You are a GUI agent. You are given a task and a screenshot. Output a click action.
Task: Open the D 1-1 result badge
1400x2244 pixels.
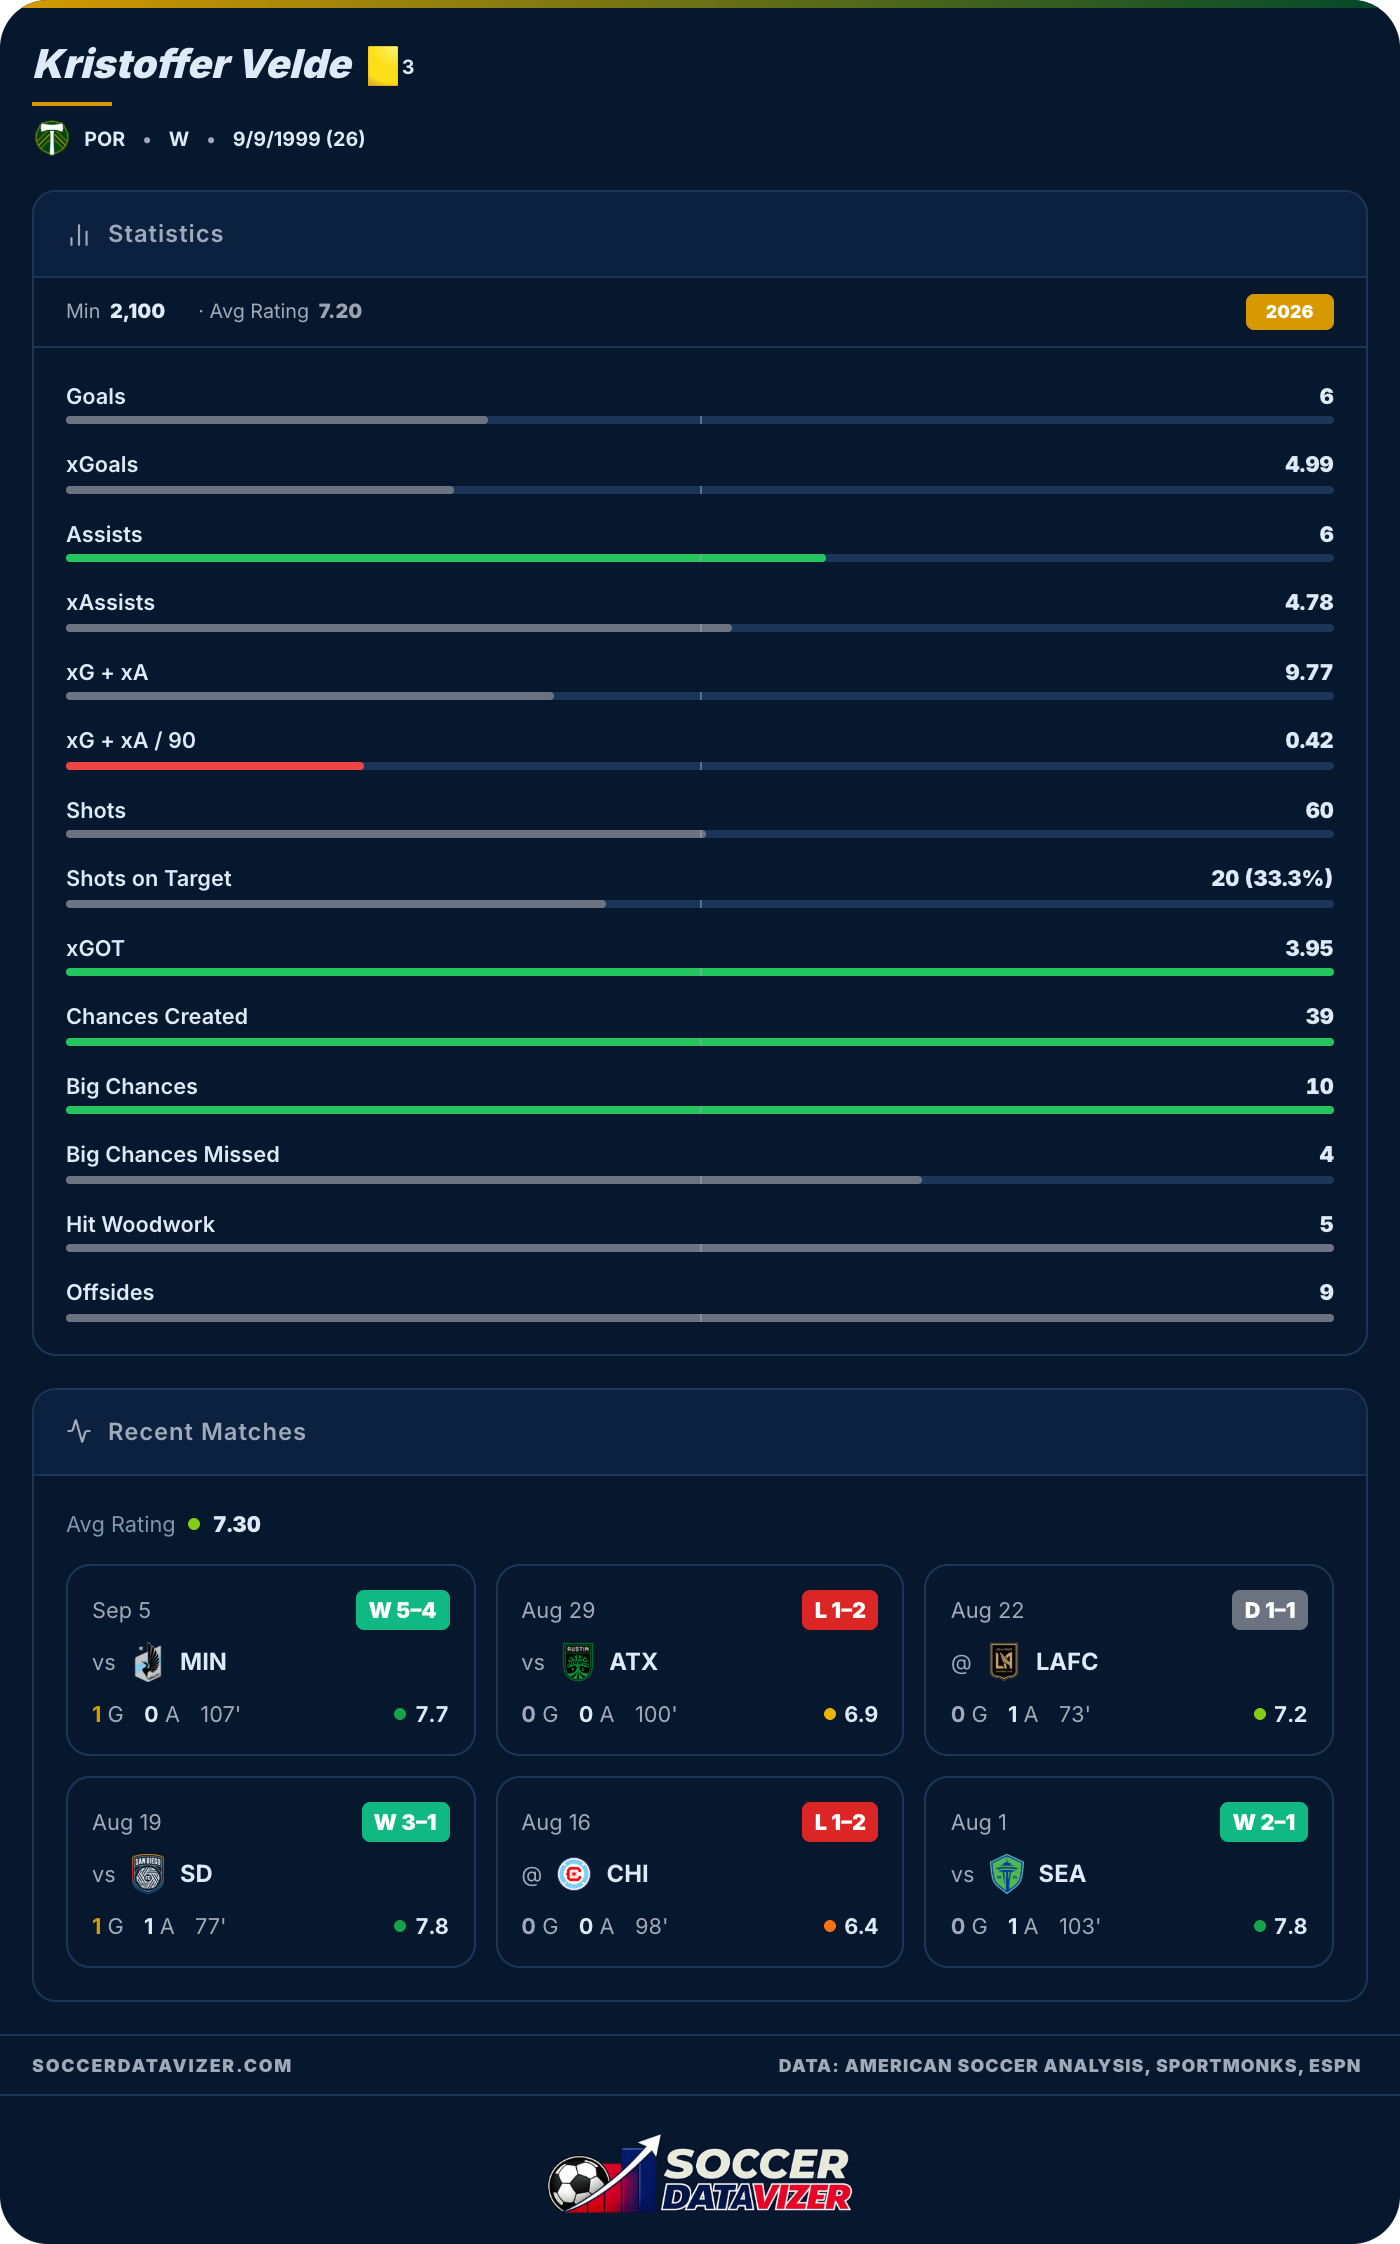pos(1269,1610)
